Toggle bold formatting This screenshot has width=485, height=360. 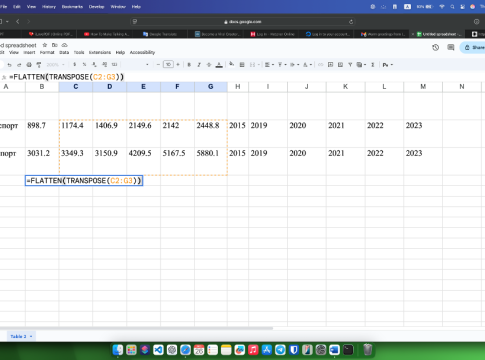click(x=189, y=65)
